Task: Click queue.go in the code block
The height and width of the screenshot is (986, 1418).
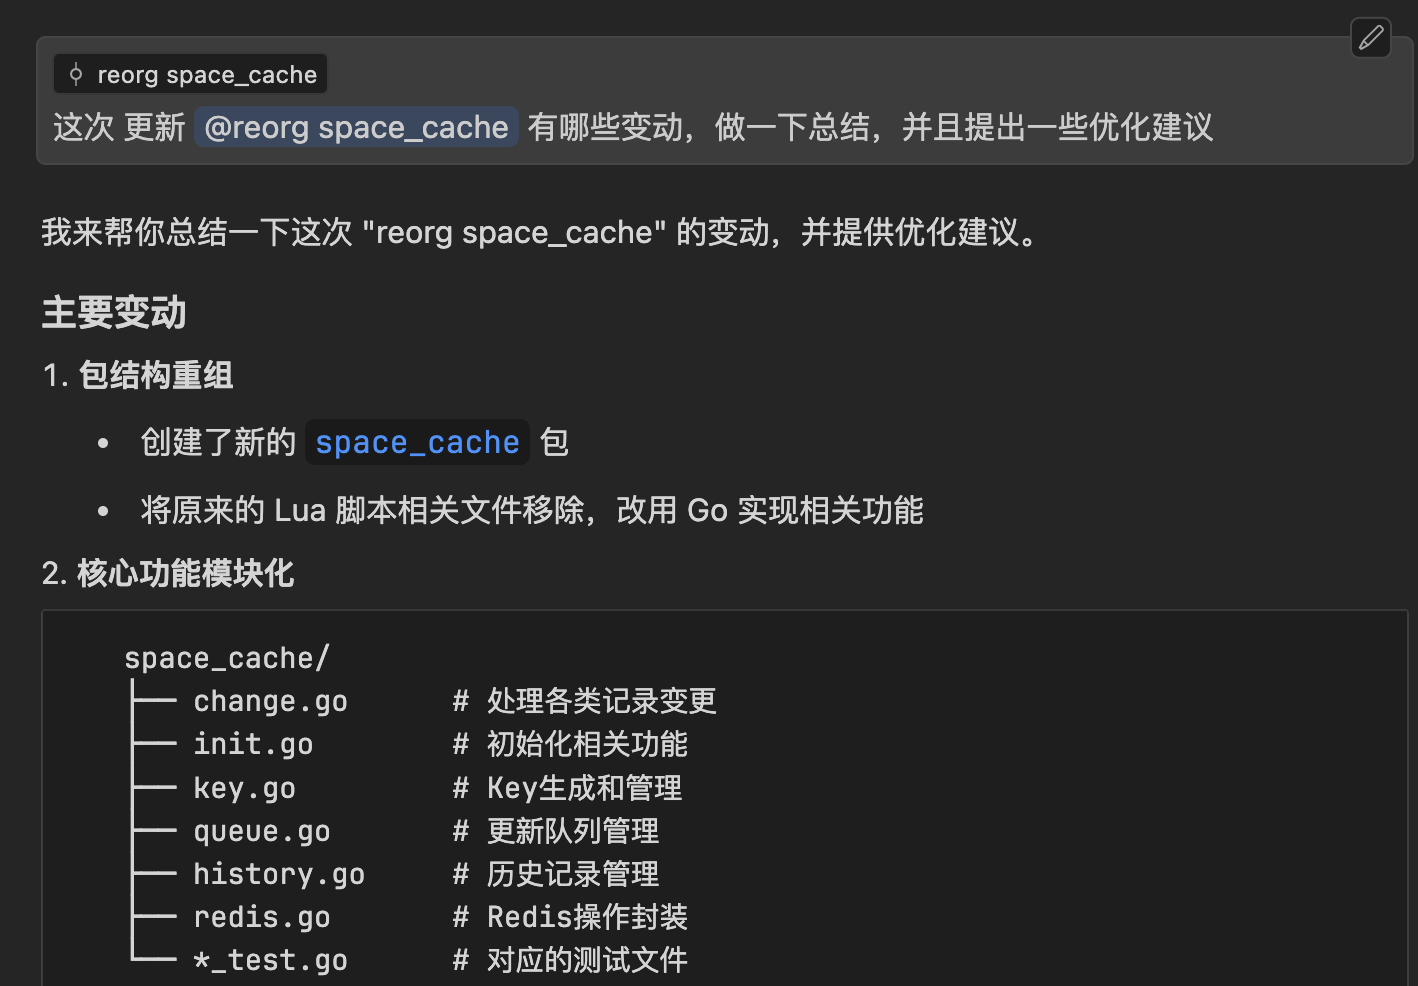Action: (262, 831)
